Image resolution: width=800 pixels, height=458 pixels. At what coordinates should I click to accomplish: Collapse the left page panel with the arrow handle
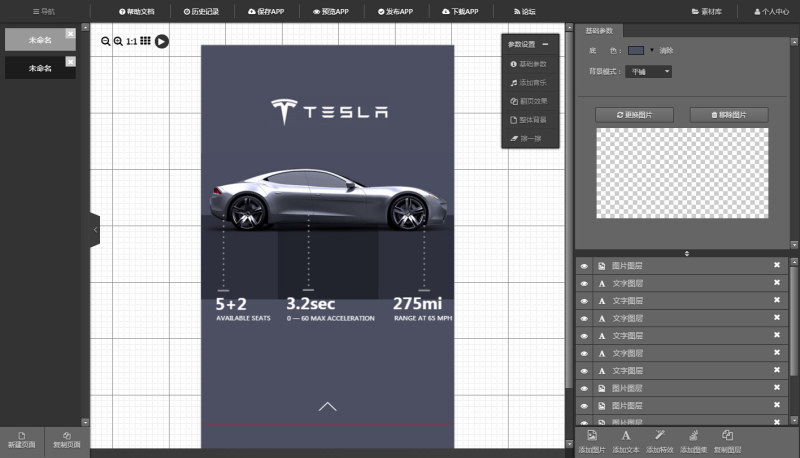(x=95, y=230)
